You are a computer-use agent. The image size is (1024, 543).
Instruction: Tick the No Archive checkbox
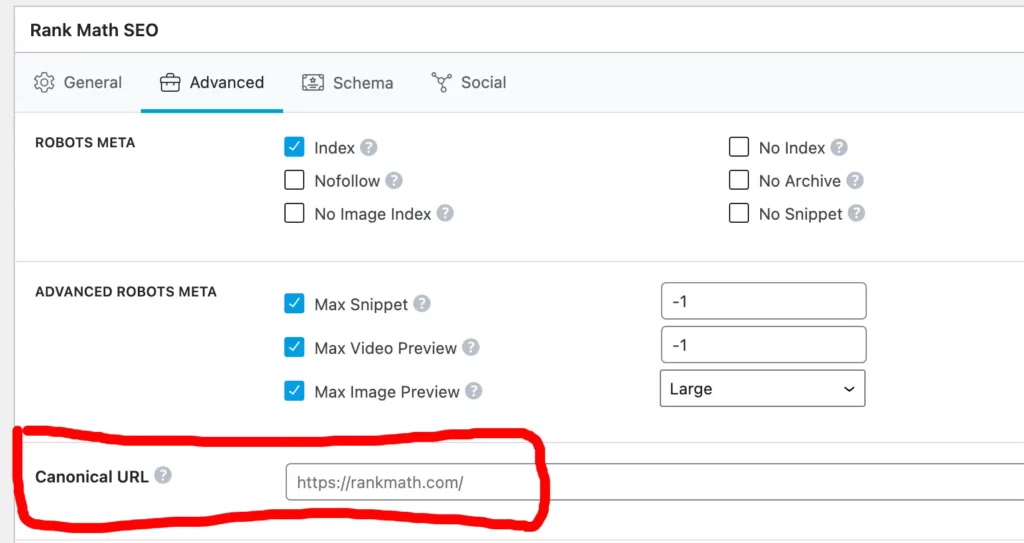click(739, 180)
